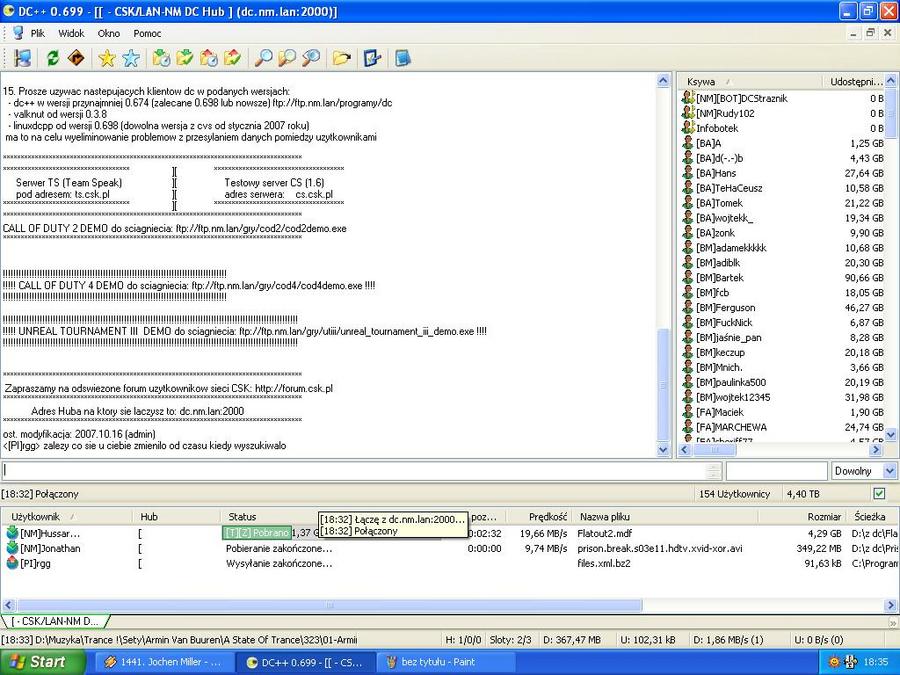Select user [BM]Bartek in the list
This screenshot has height=675, width=900.
[x=783, y=277]
